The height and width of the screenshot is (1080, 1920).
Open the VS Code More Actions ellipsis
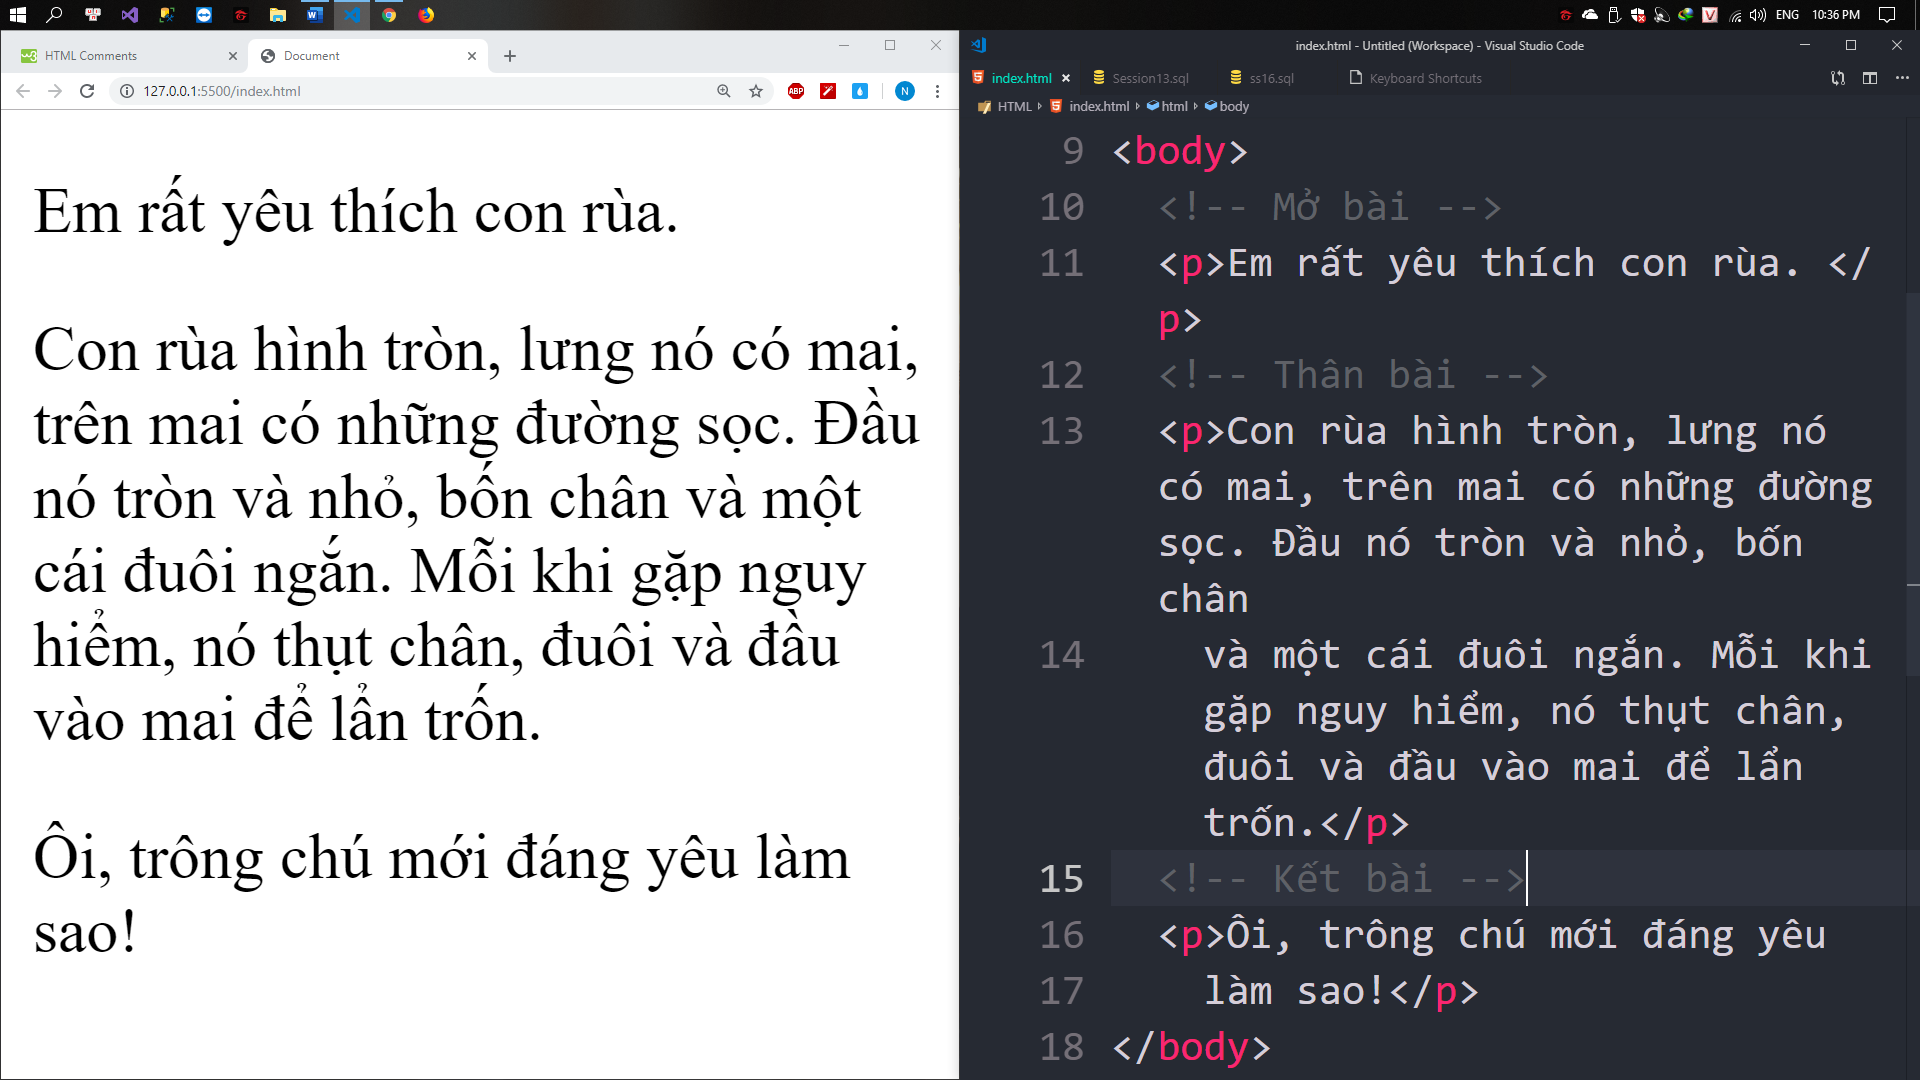point(1902,78)
